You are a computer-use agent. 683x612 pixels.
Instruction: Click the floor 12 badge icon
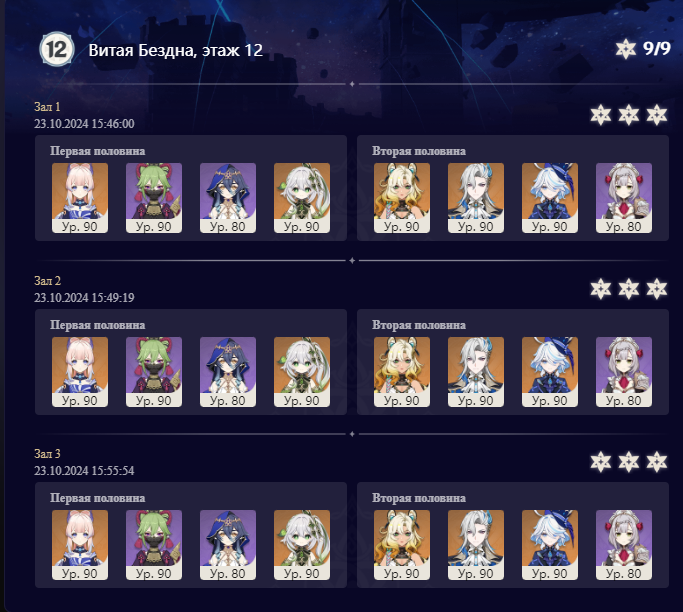(57, 50)
